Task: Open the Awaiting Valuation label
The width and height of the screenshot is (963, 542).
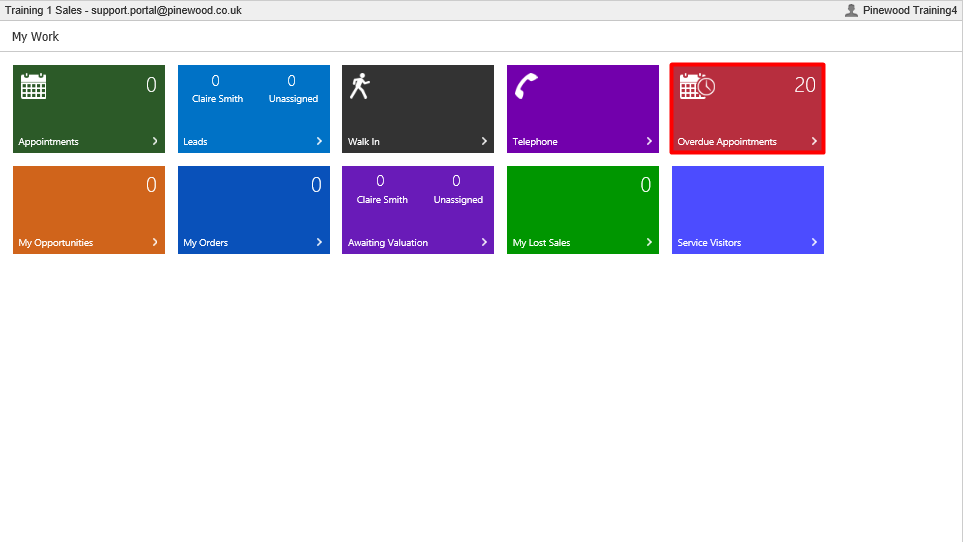Action: (x=388, y=243)
